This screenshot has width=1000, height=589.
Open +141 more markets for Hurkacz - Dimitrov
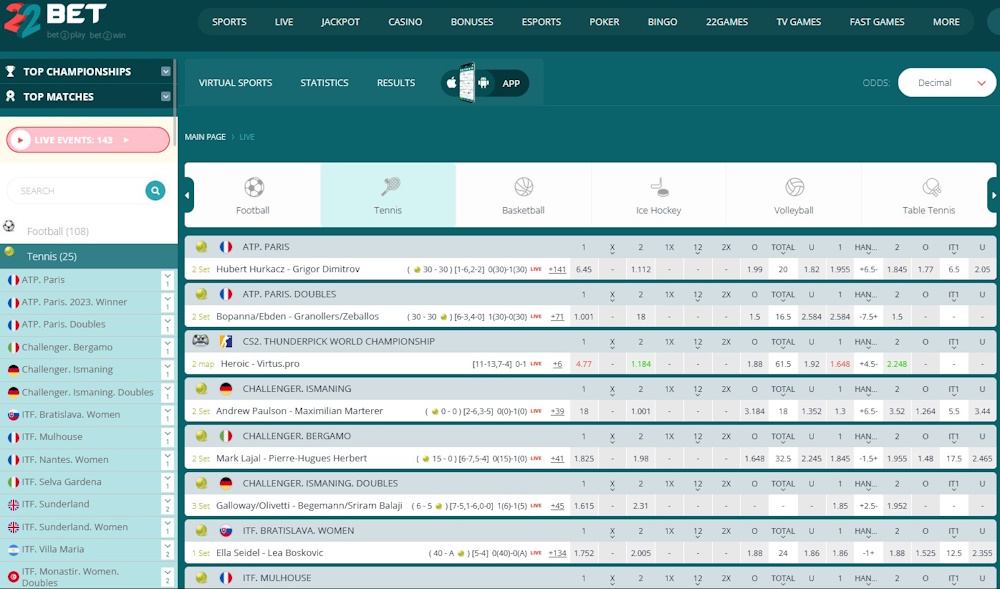(x=557, y=269)
